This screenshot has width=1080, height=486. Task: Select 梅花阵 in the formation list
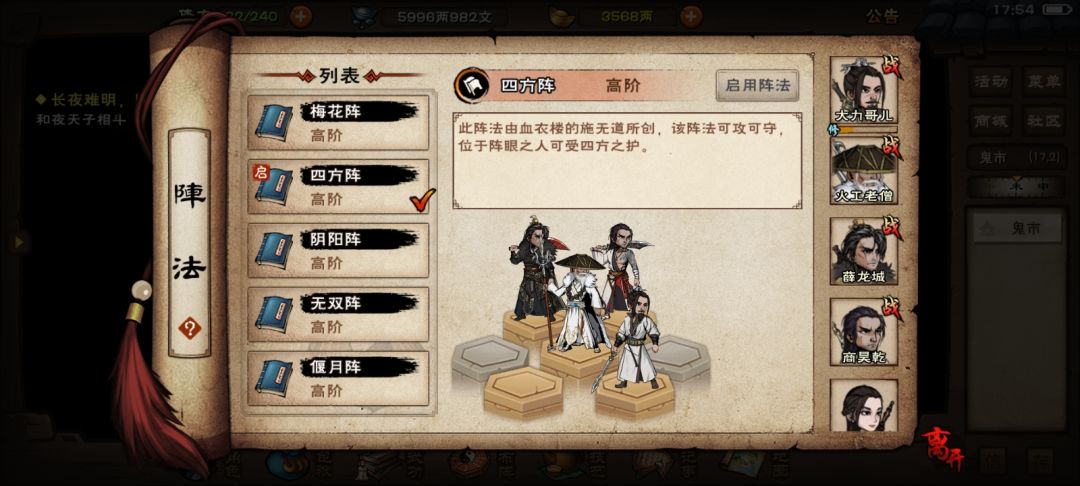tap(338, 123)
